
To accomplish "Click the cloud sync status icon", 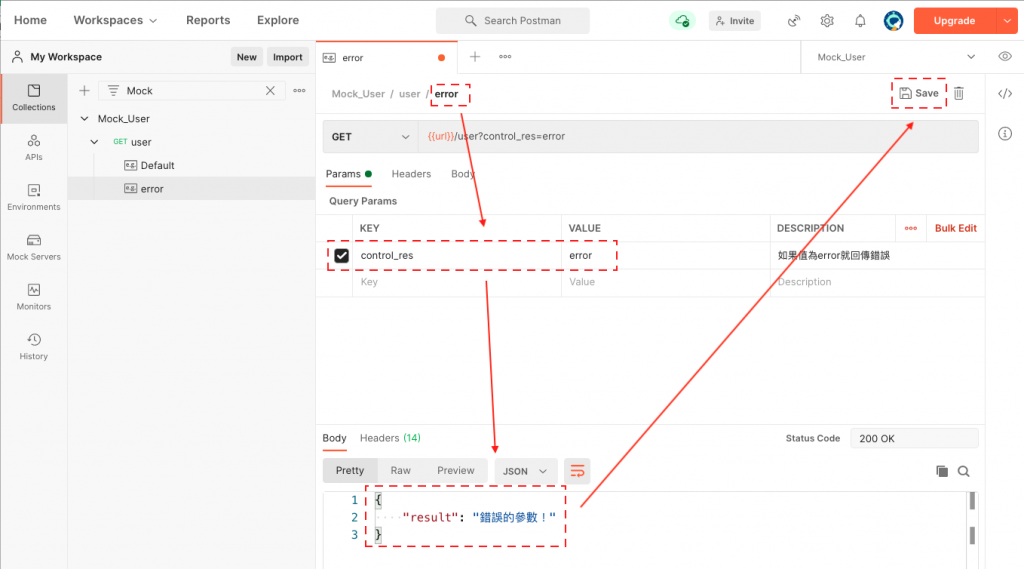I will click(682, 21).
